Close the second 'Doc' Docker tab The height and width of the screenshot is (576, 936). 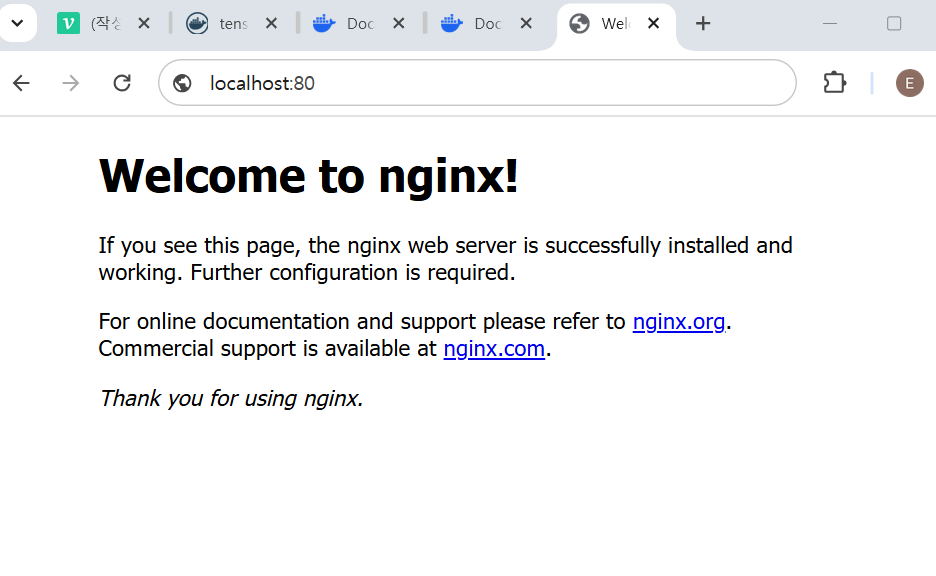tap(526, 23)
